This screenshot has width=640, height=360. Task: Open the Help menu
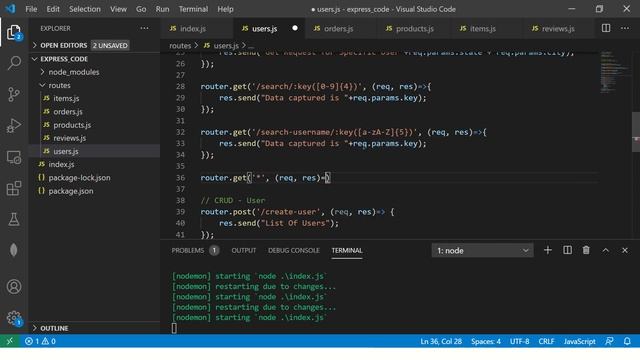tap(225, 9)
